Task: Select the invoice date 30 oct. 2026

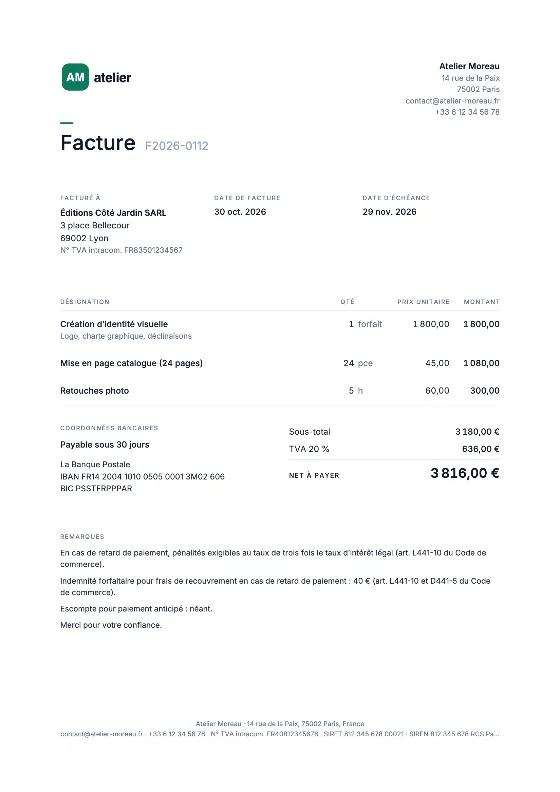Action: tap(240, 212)
